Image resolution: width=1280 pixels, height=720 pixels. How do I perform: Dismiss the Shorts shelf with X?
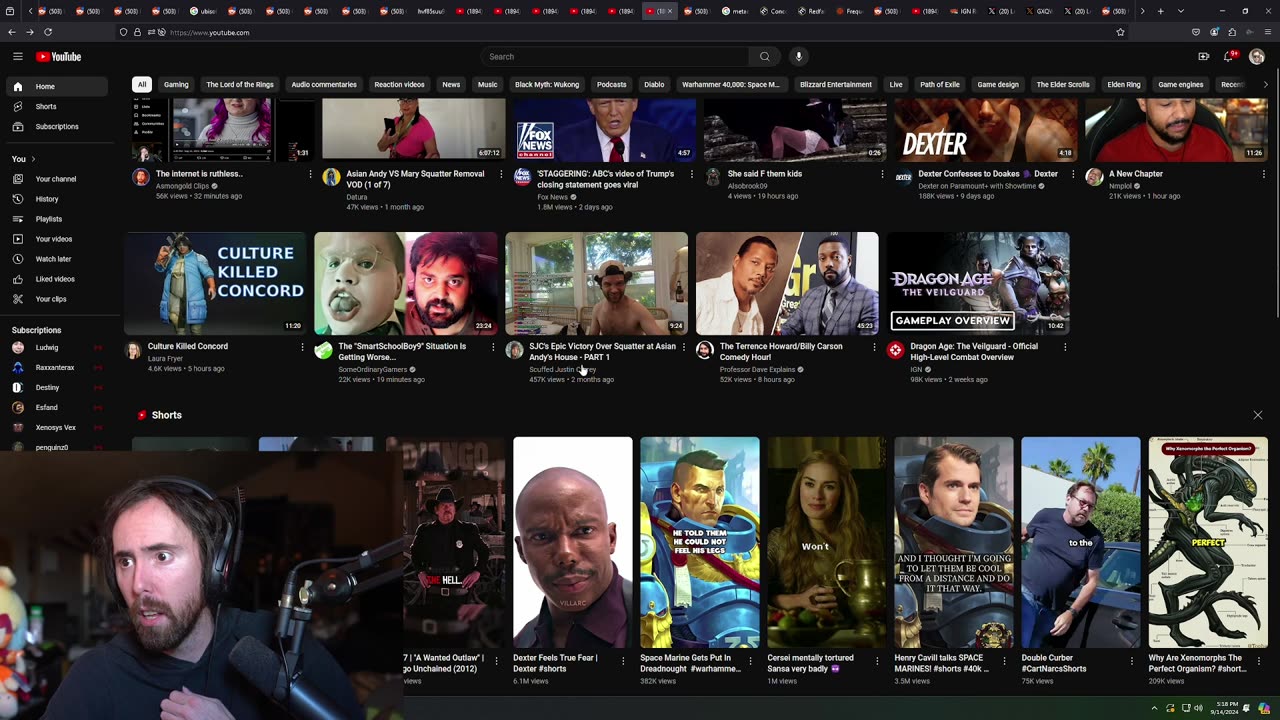point(1258,415)
